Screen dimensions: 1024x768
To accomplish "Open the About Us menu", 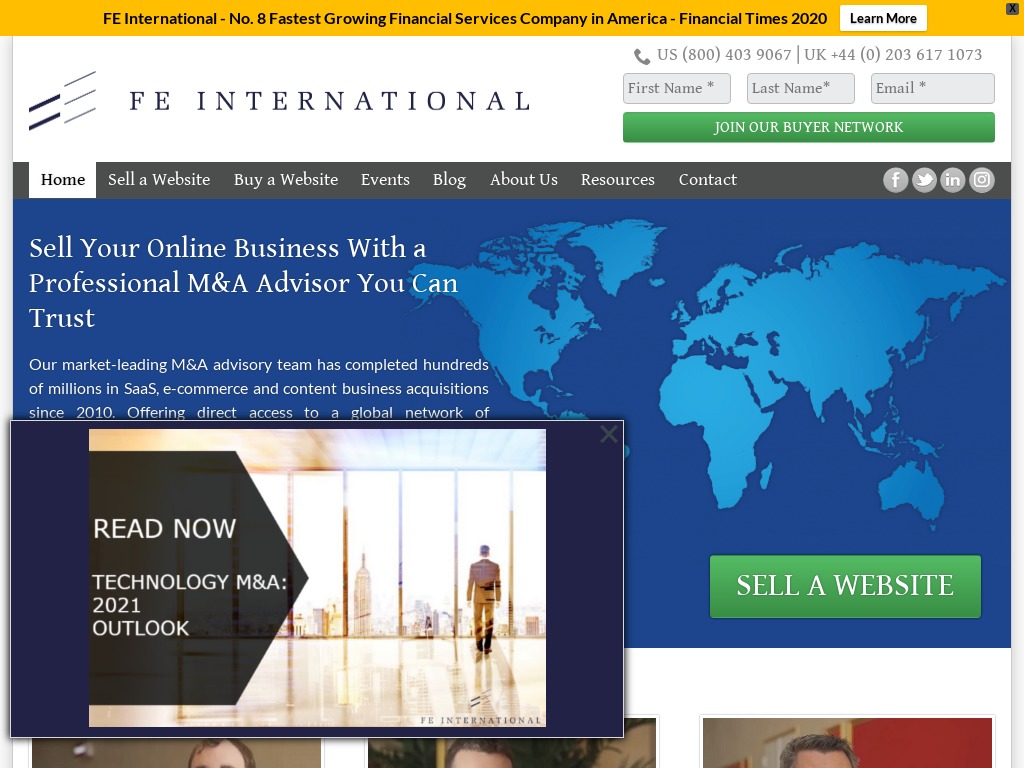I will pos(524,180).
